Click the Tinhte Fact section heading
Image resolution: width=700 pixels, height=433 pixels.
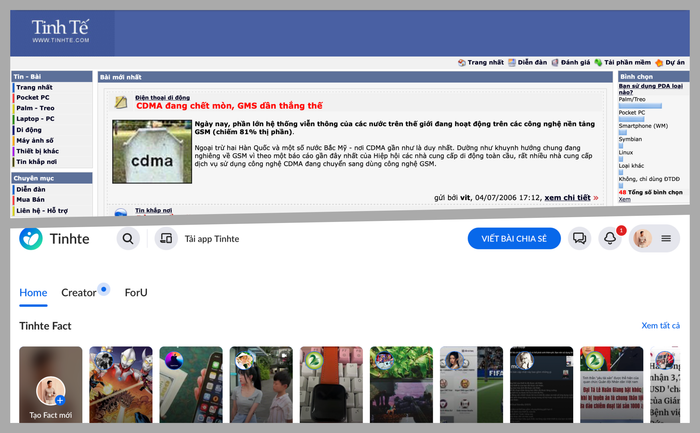(x=45, y=326)
